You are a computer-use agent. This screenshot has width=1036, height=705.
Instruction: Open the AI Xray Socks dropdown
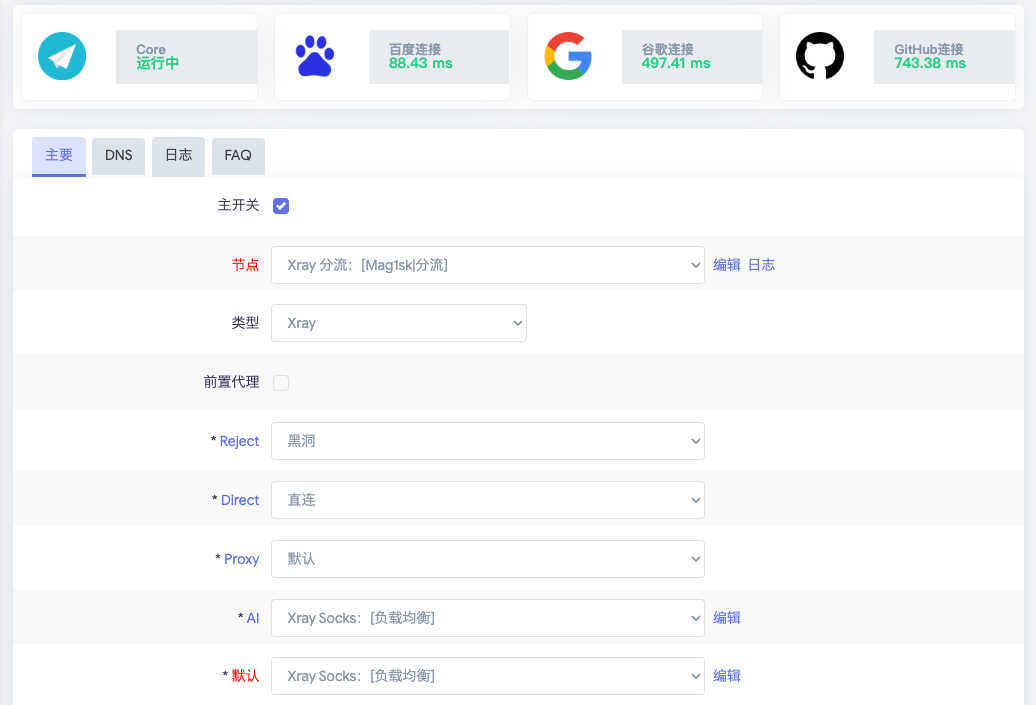[x=487, y=618]
